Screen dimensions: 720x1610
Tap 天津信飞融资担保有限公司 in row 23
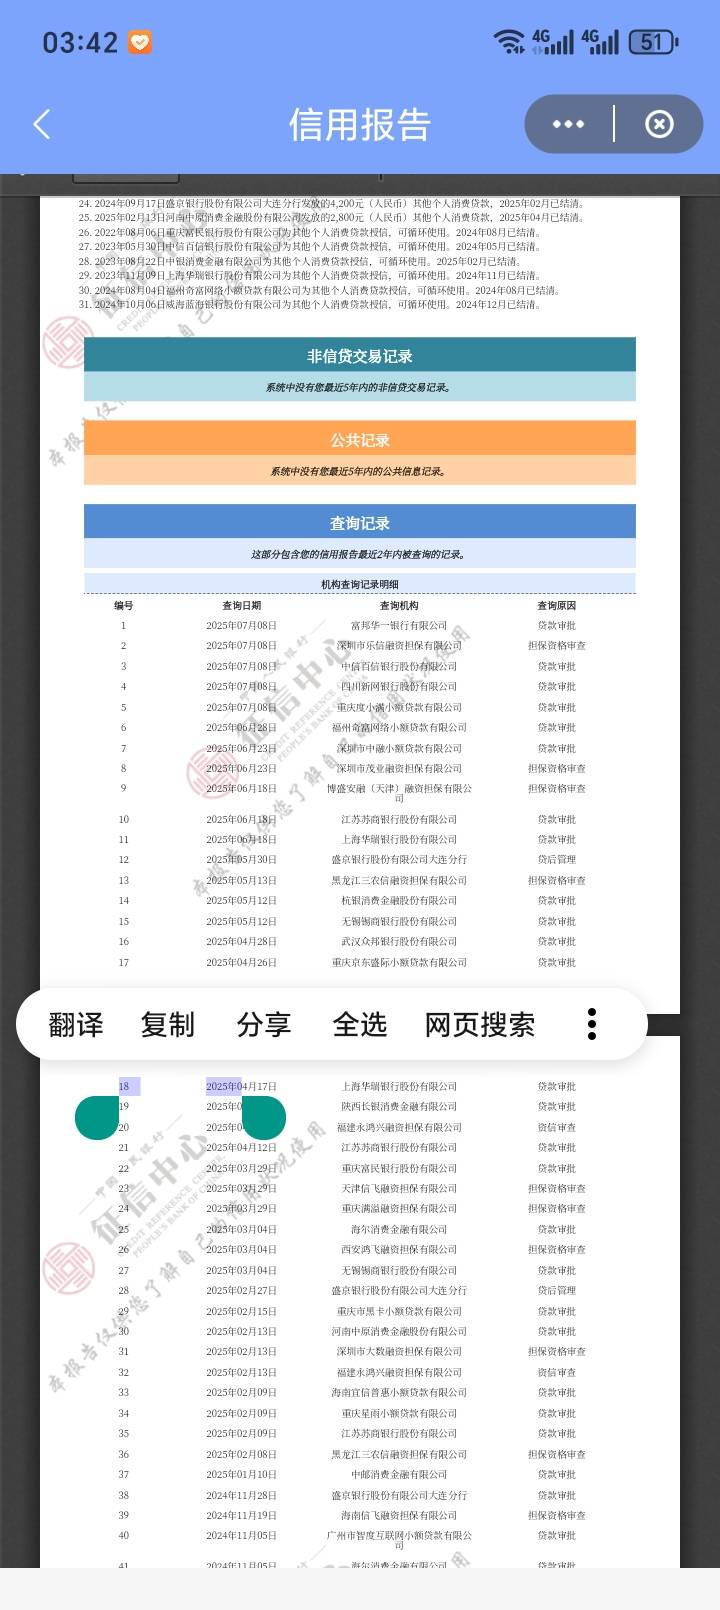399,1189
